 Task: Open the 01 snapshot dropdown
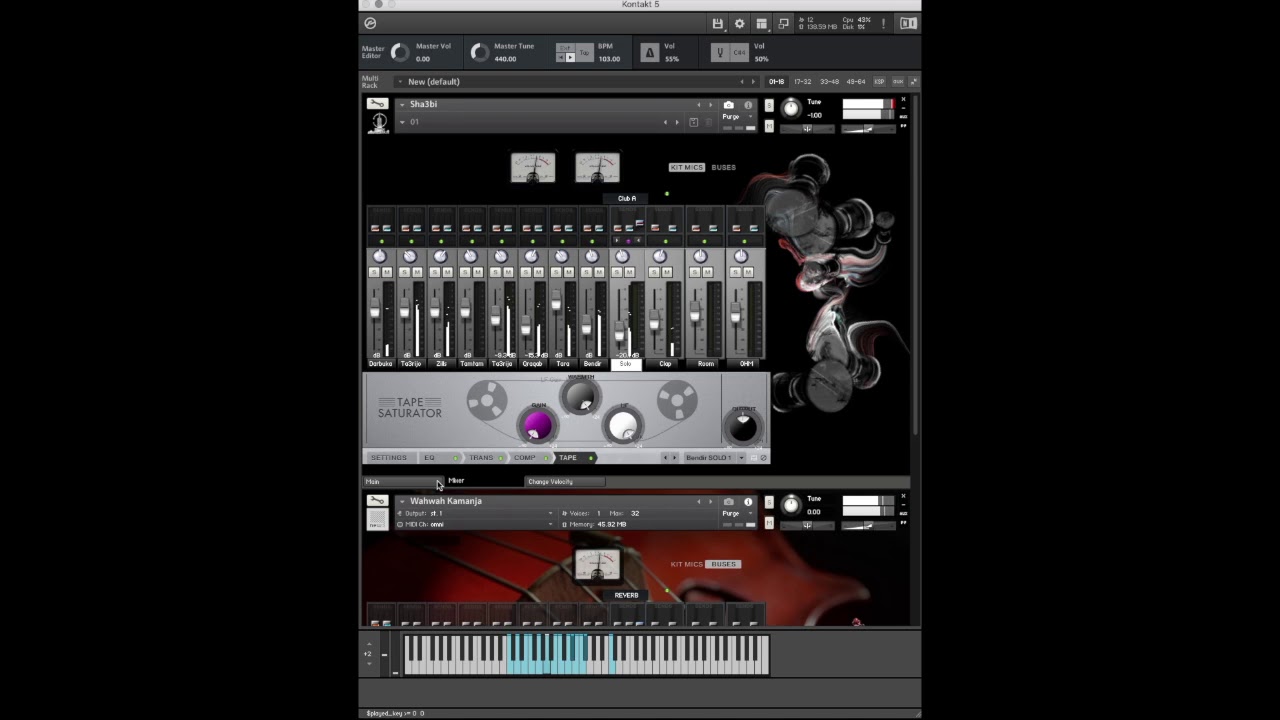click(x=402, y=122)
